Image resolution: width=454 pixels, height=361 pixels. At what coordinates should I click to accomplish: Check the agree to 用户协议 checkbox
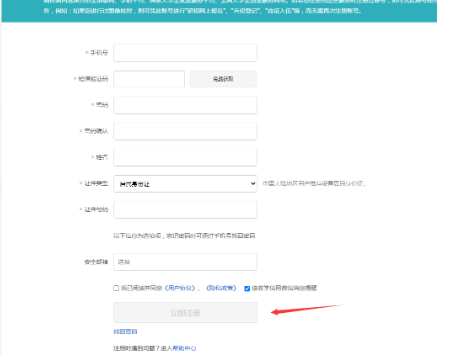click(x=116, y=288)
